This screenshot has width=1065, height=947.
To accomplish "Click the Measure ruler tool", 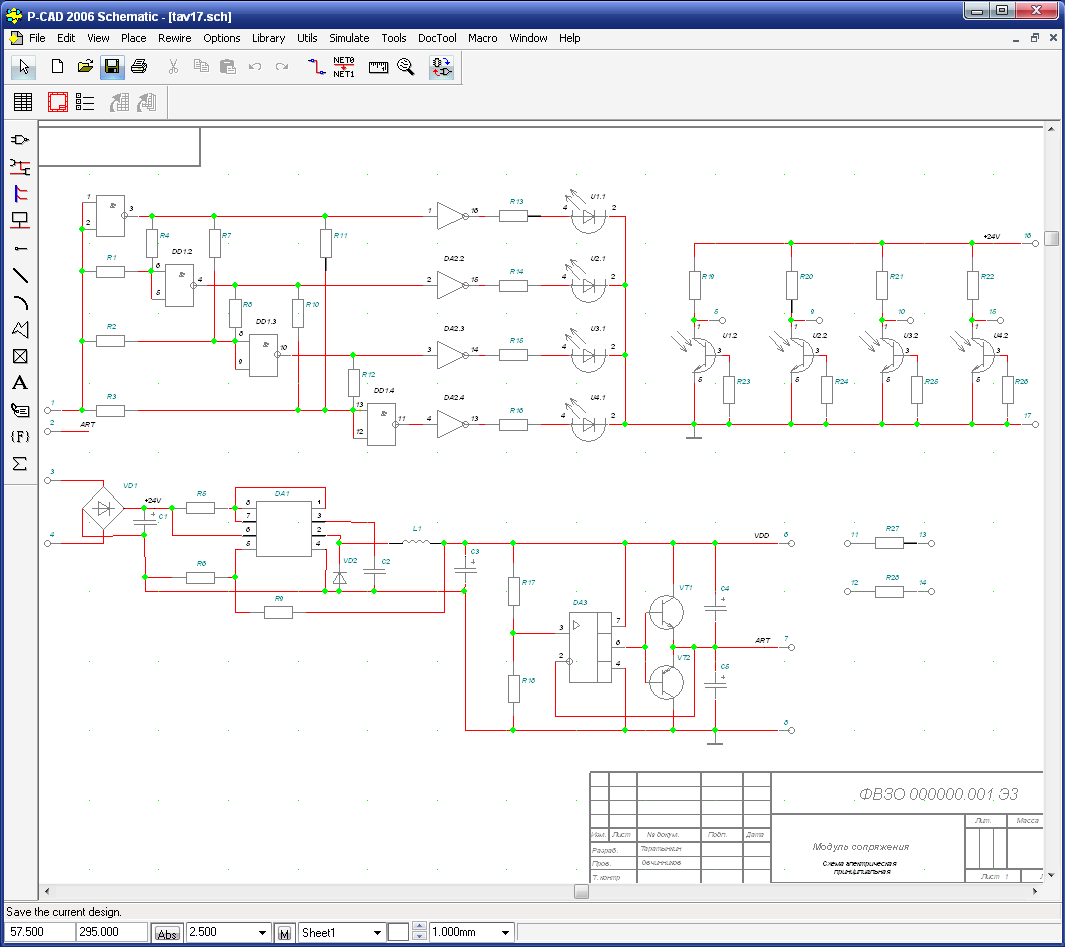I will click(x=378, y=67).
